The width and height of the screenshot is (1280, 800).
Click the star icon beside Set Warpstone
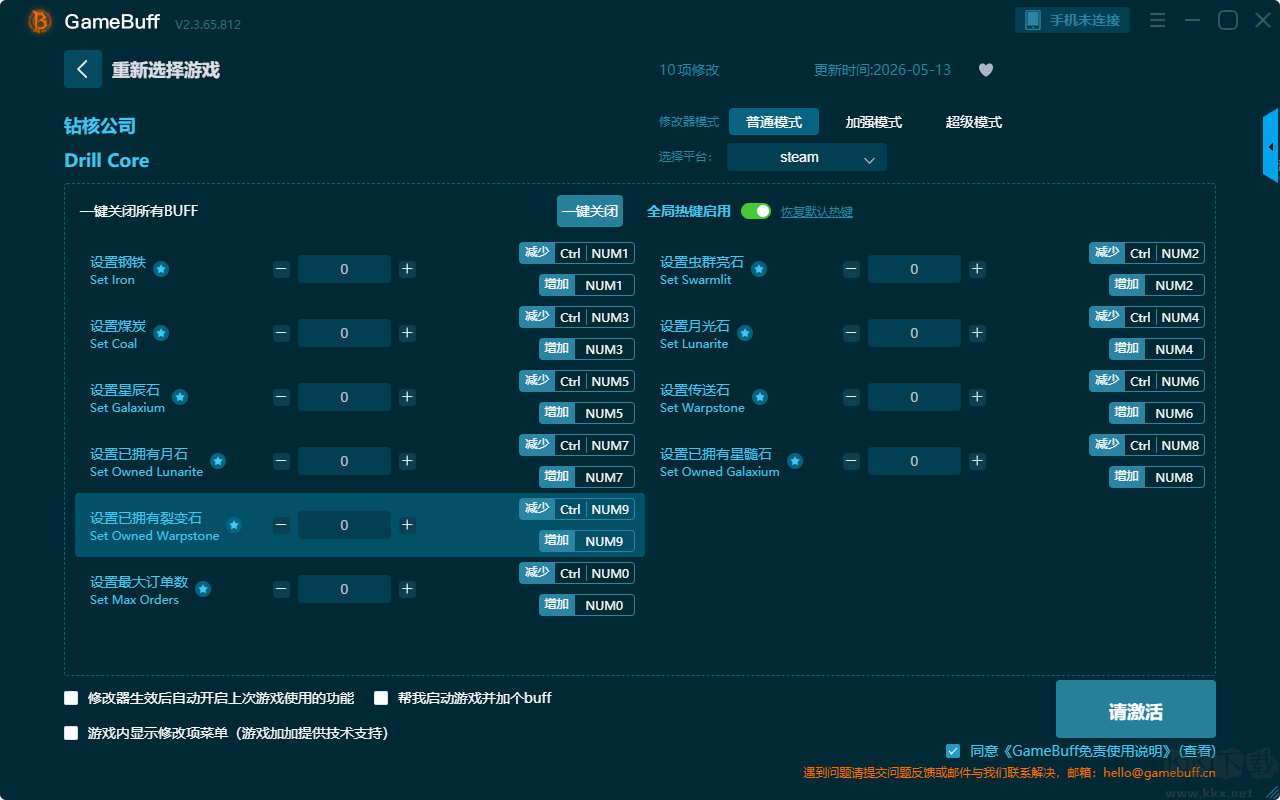coord(760,397)
